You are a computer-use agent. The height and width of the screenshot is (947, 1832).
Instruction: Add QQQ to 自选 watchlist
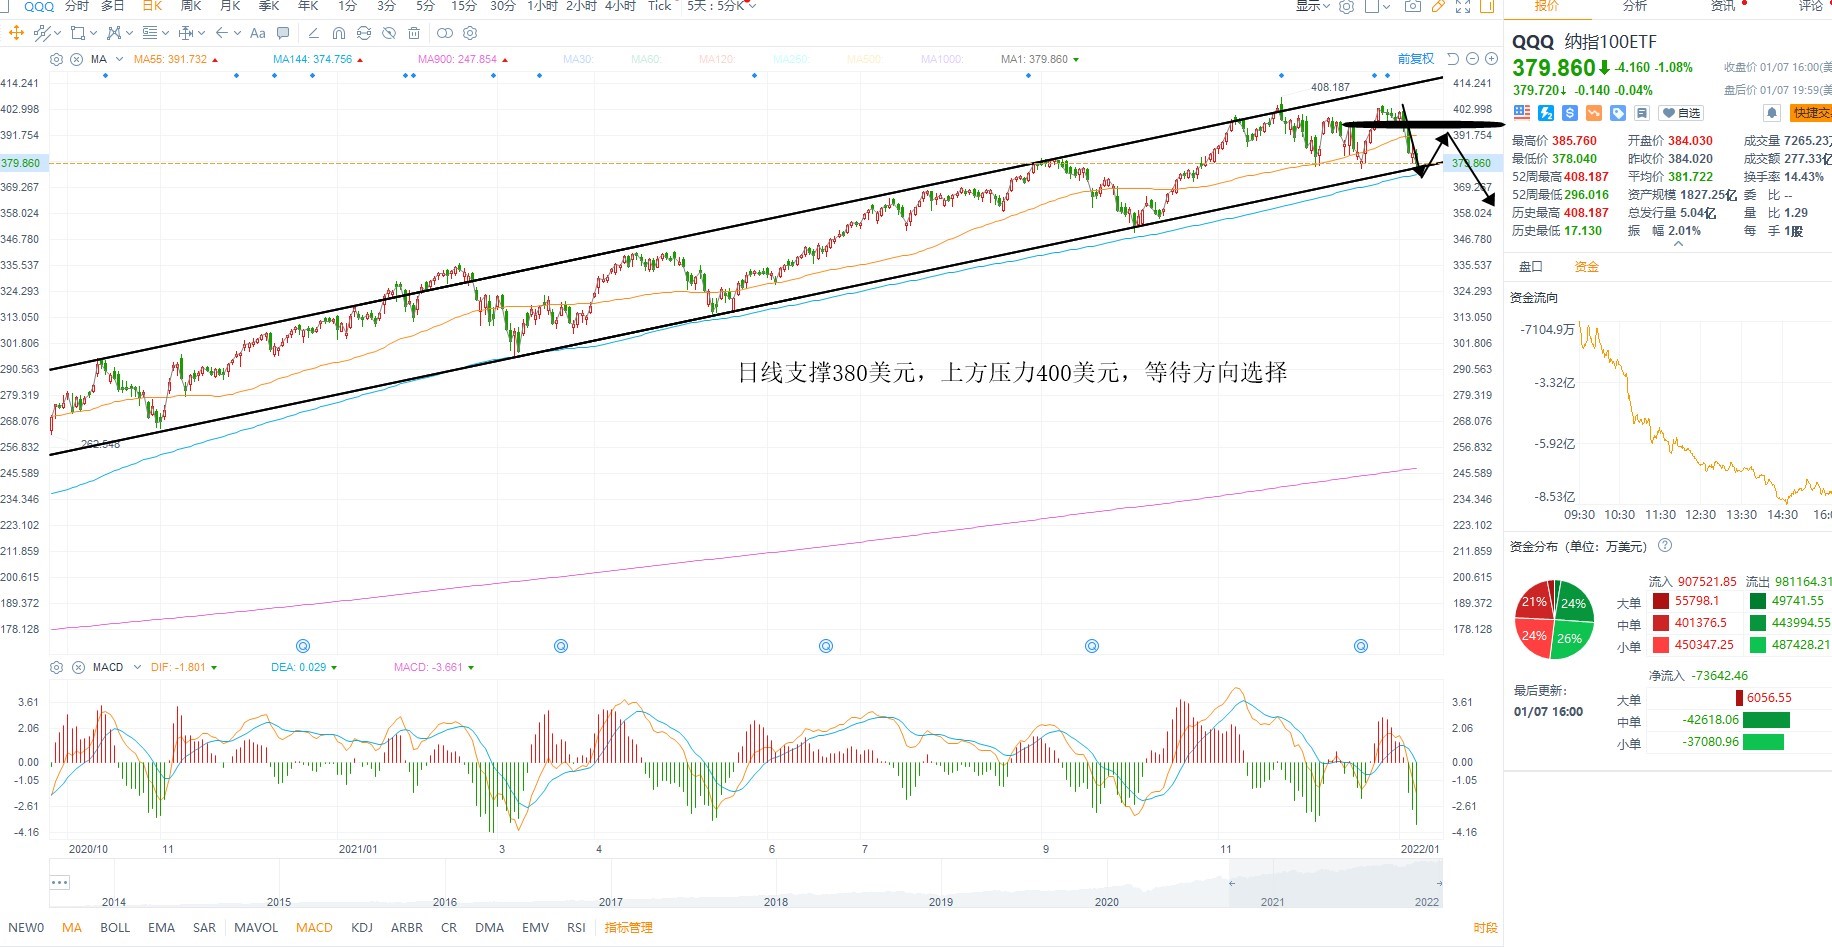(x=1681, y=113)
